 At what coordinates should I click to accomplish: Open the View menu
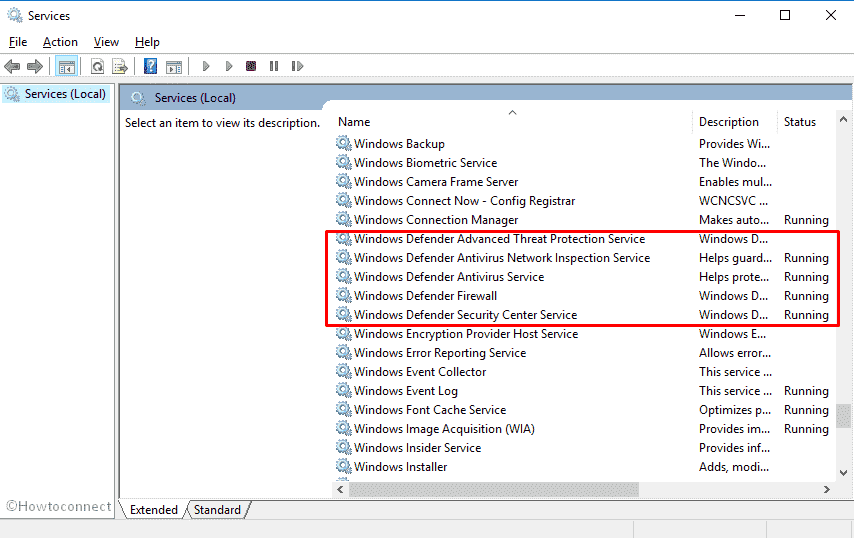click(106, 42)
